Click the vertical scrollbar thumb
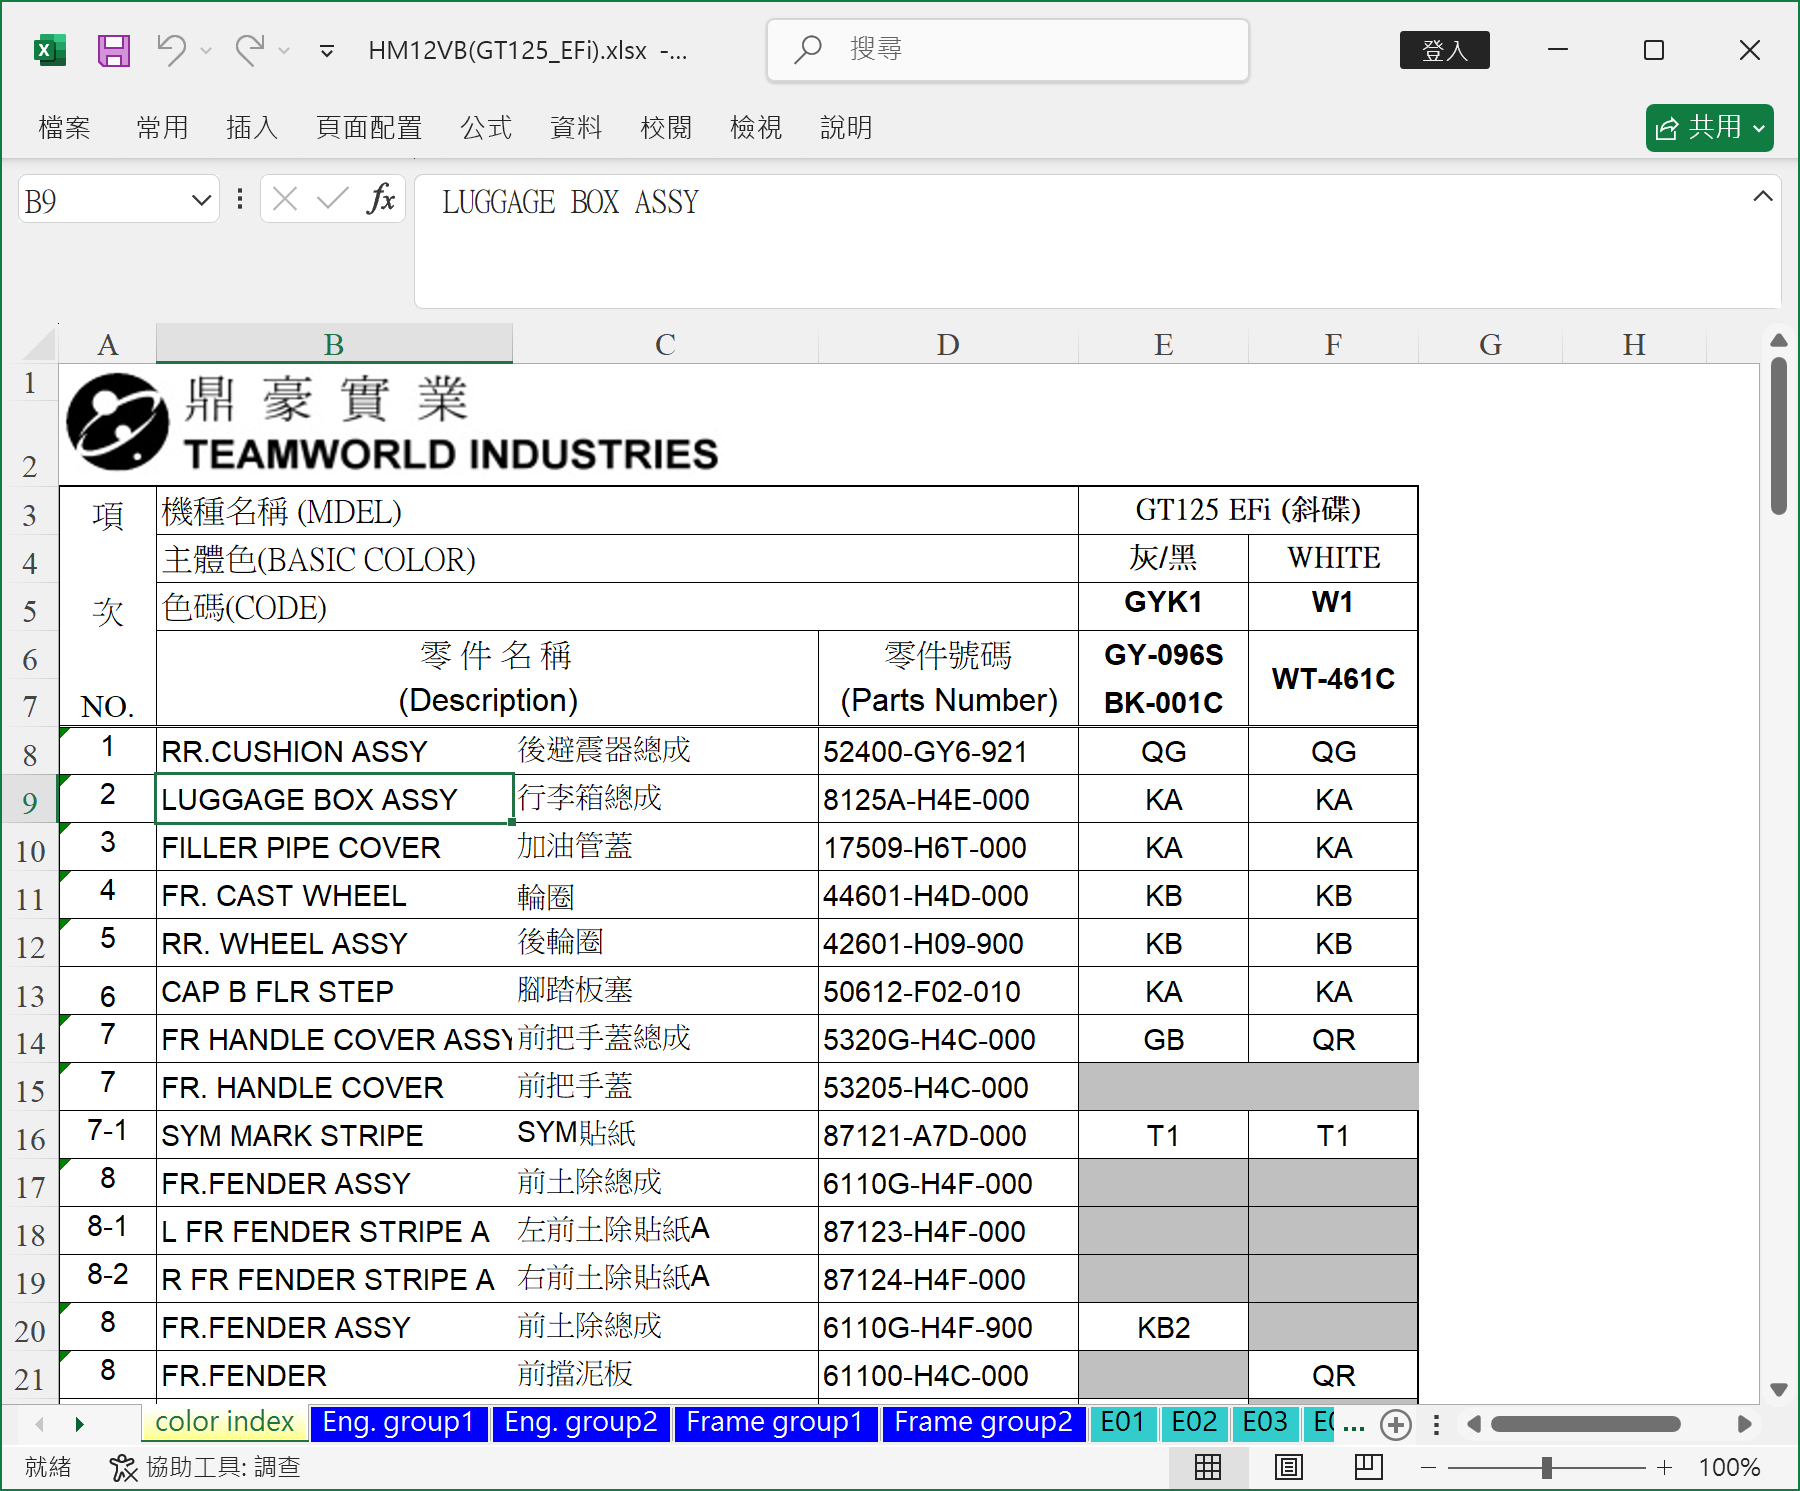 tap(1778, 437)
